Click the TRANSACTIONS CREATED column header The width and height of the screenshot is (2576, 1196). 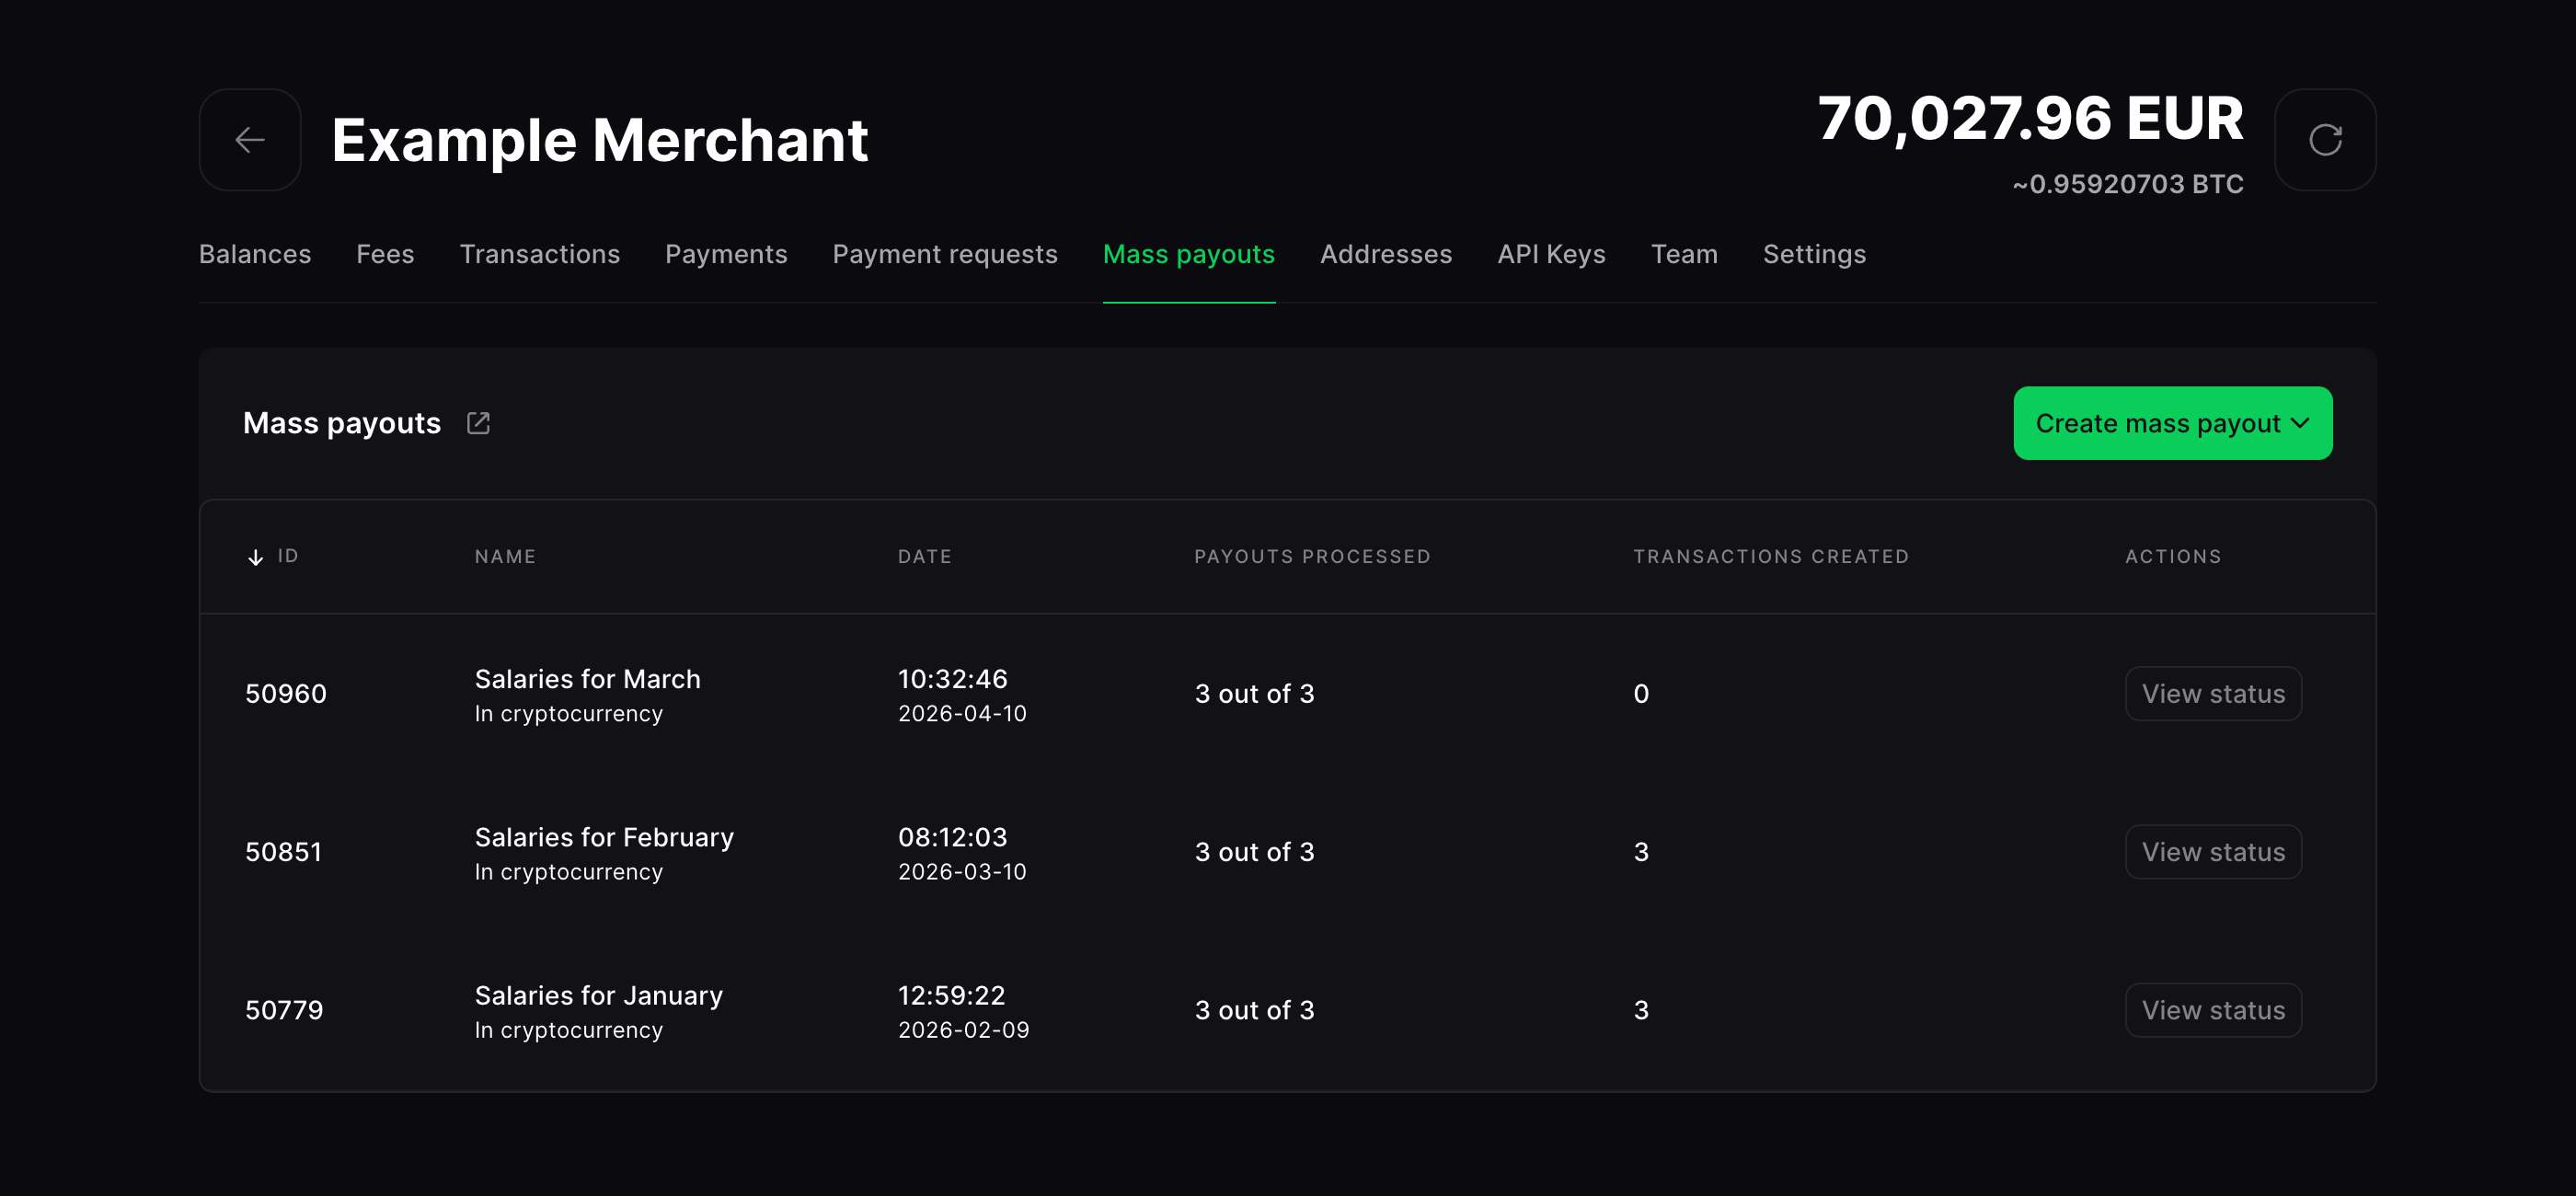click(1771, 557)
